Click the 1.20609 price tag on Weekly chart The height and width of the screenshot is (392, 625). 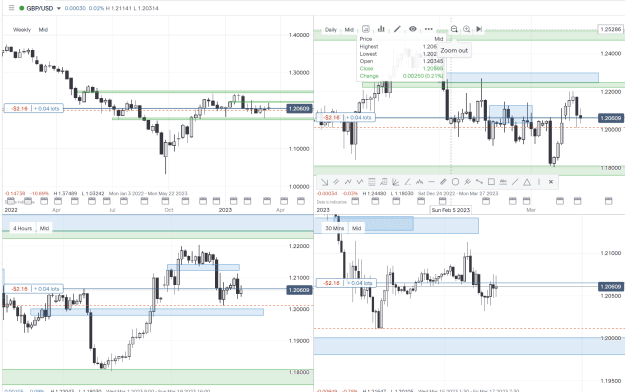[299, 109]
